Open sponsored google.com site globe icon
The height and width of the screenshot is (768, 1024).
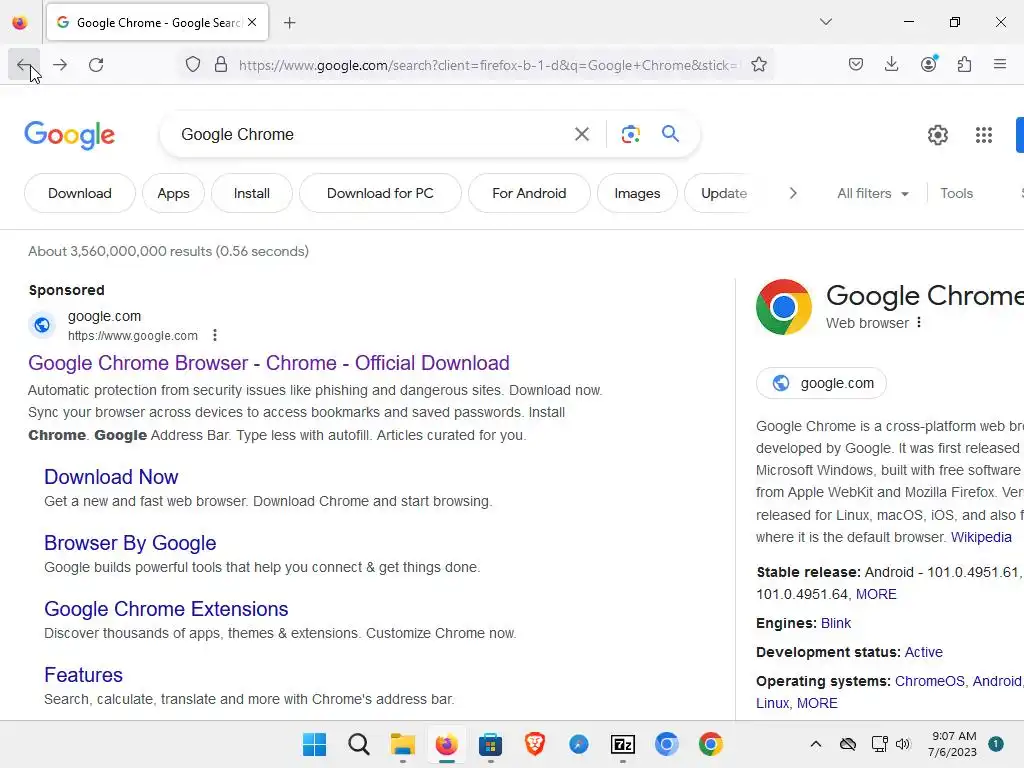point(42,325)
